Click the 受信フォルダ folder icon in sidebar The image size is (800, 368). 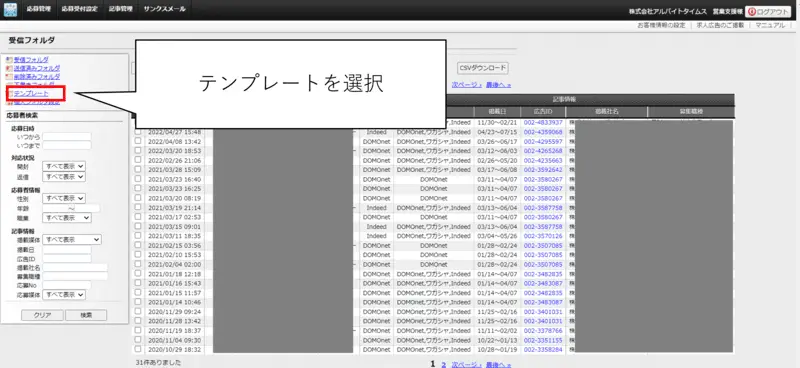click(9, 60)
